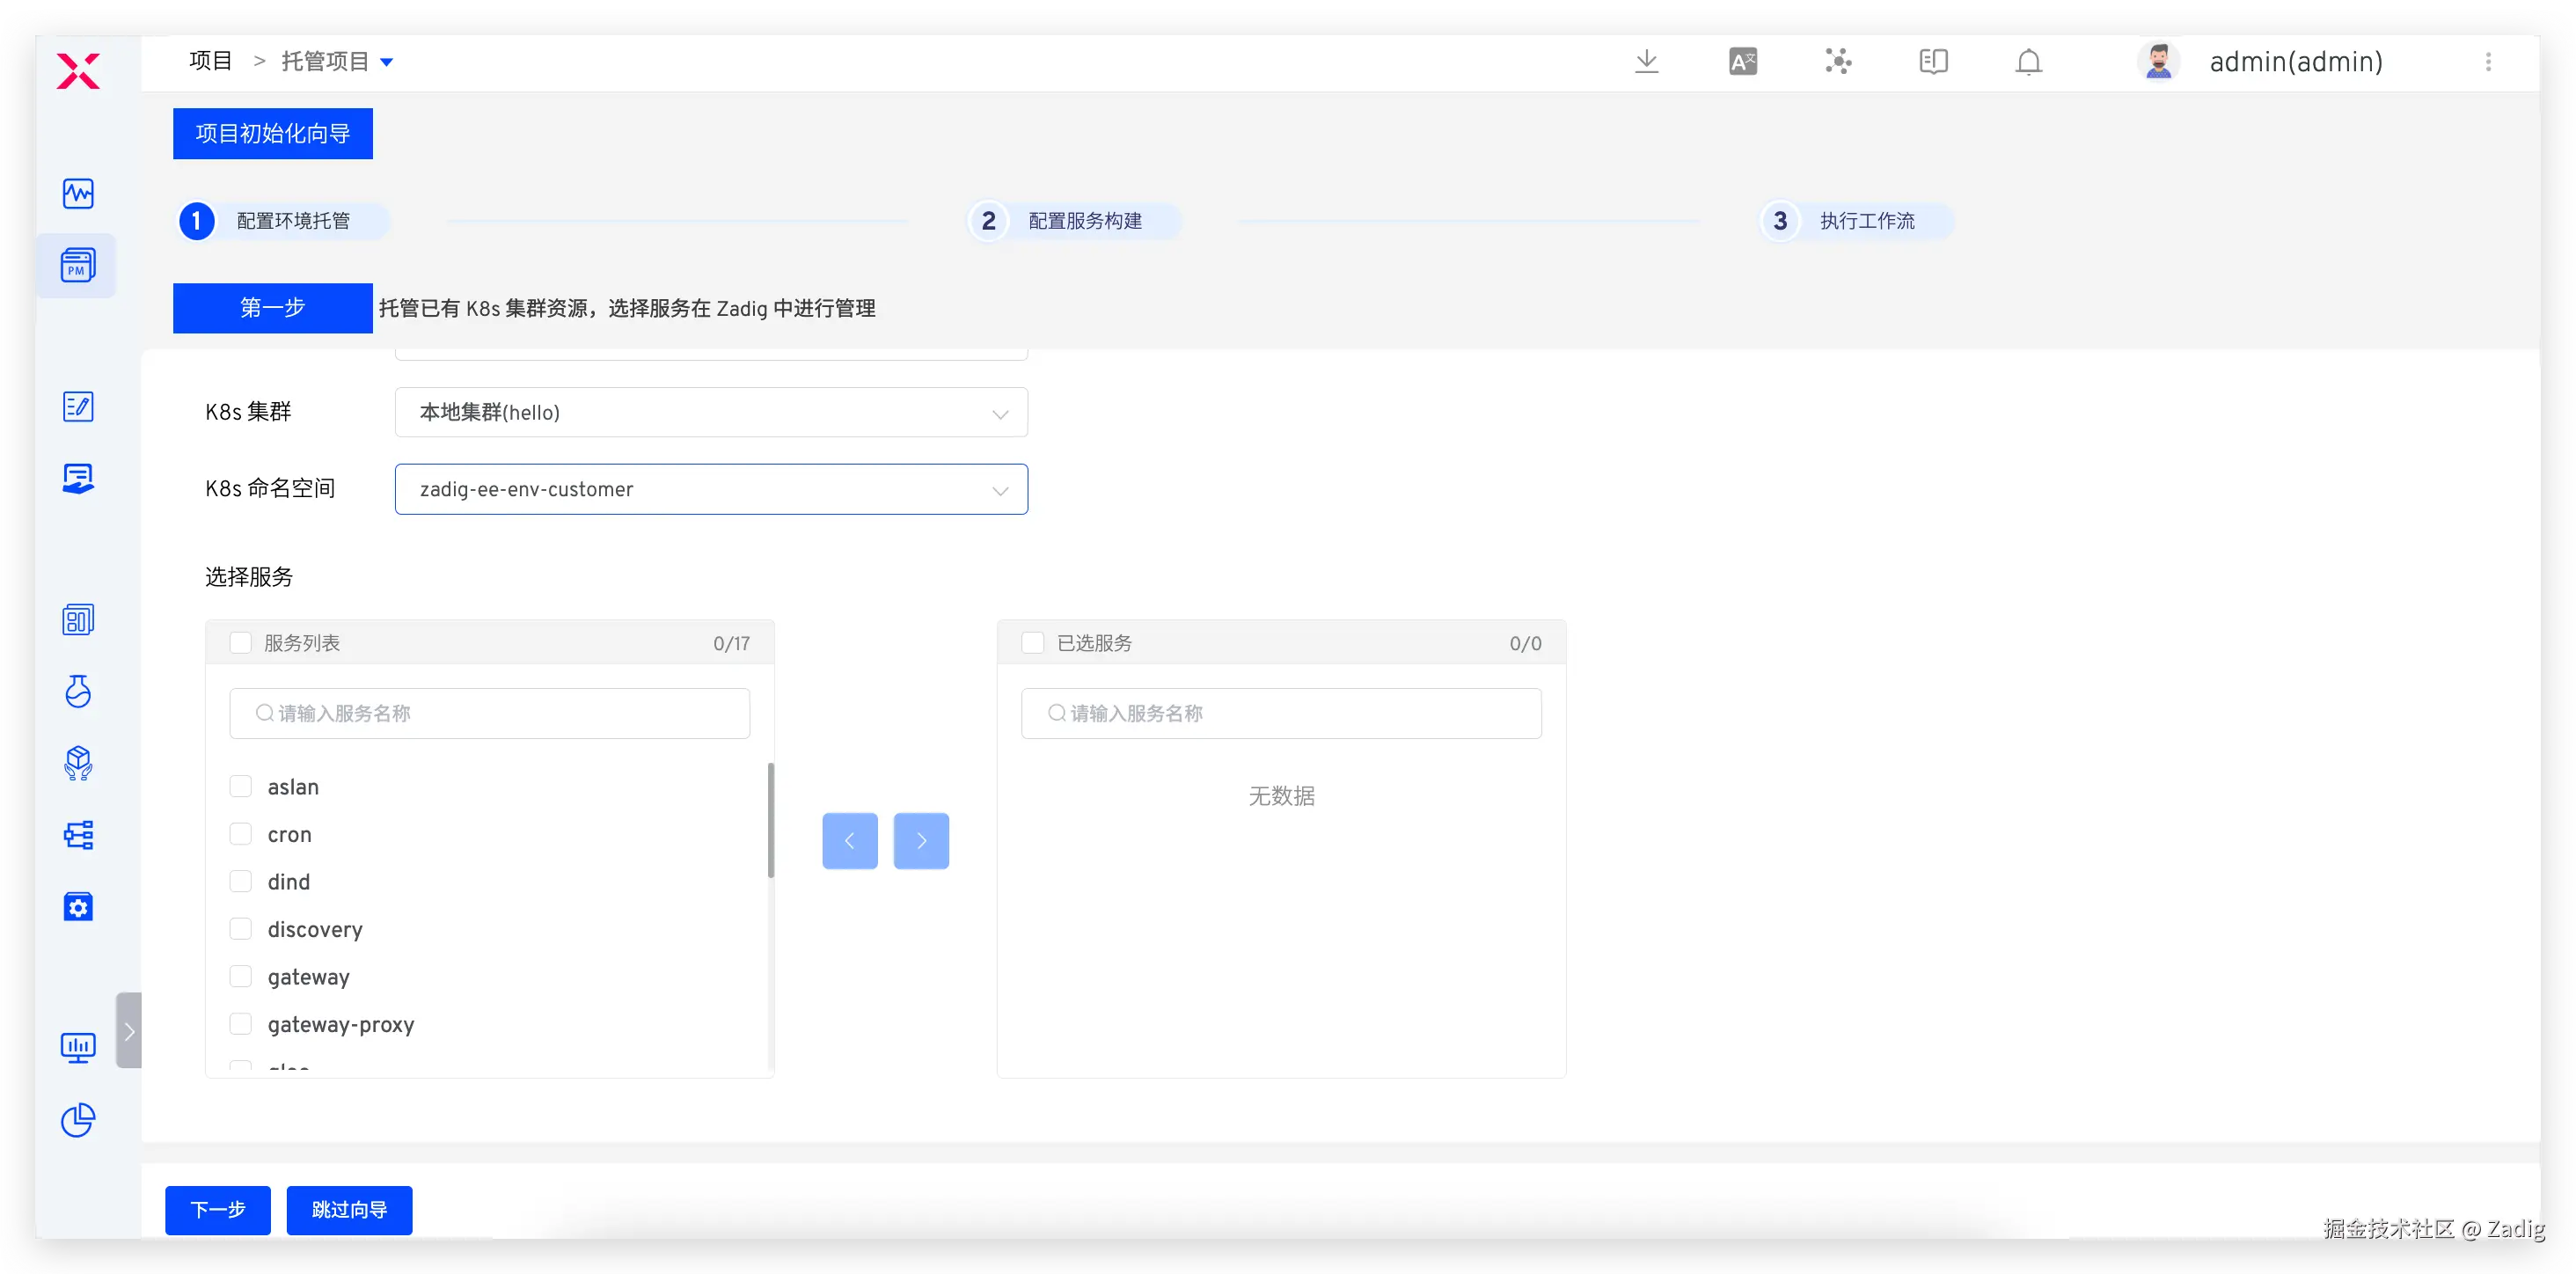Open the notification bell

click(2028, 62)
